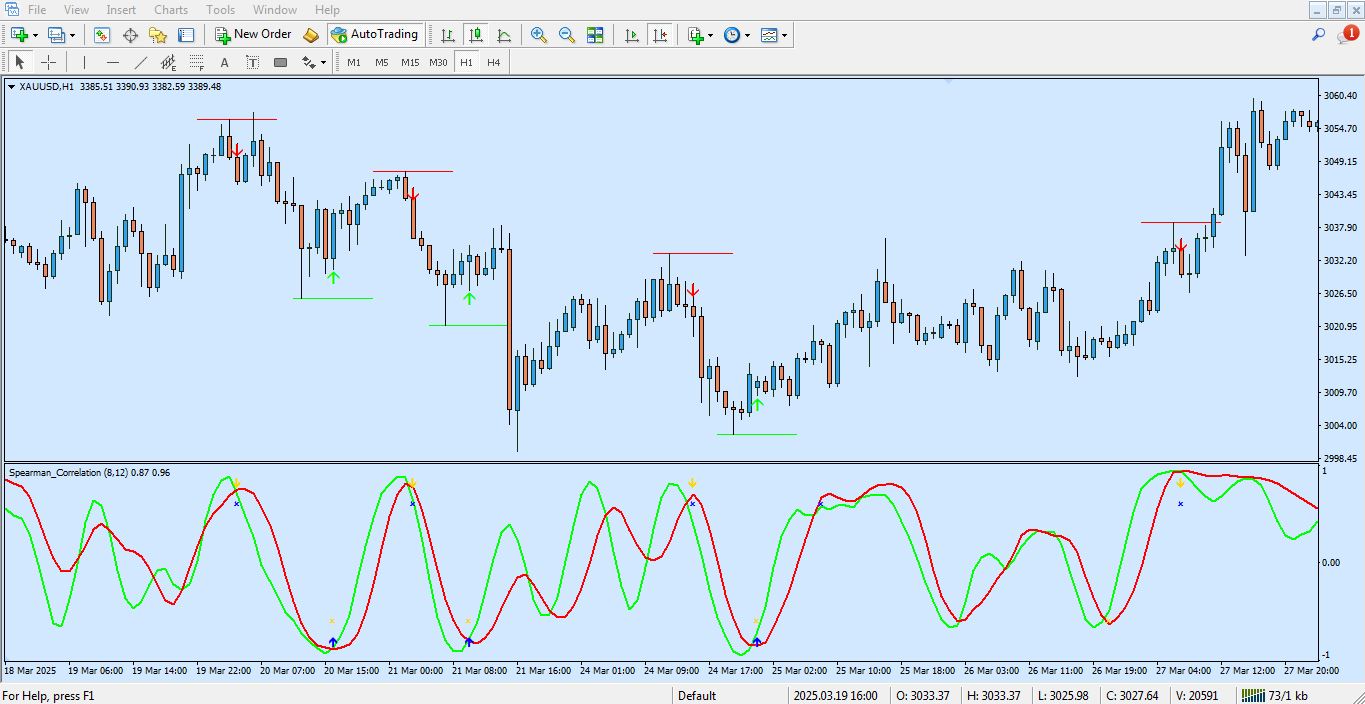Click the New Order button
The height and width of the screenshot is (704, 1365).
[x=253, y=34]
